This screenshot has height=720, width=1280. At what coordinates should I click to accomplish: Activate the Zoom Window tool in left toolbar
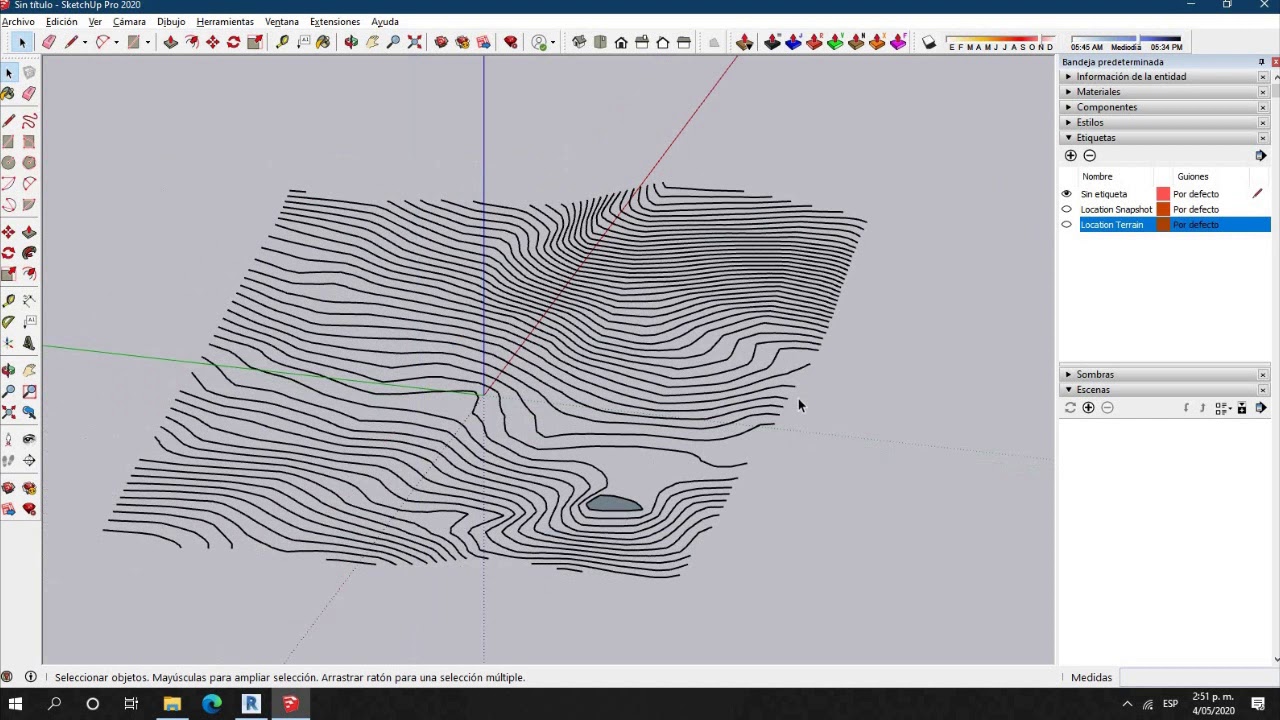tap(29, 391)
